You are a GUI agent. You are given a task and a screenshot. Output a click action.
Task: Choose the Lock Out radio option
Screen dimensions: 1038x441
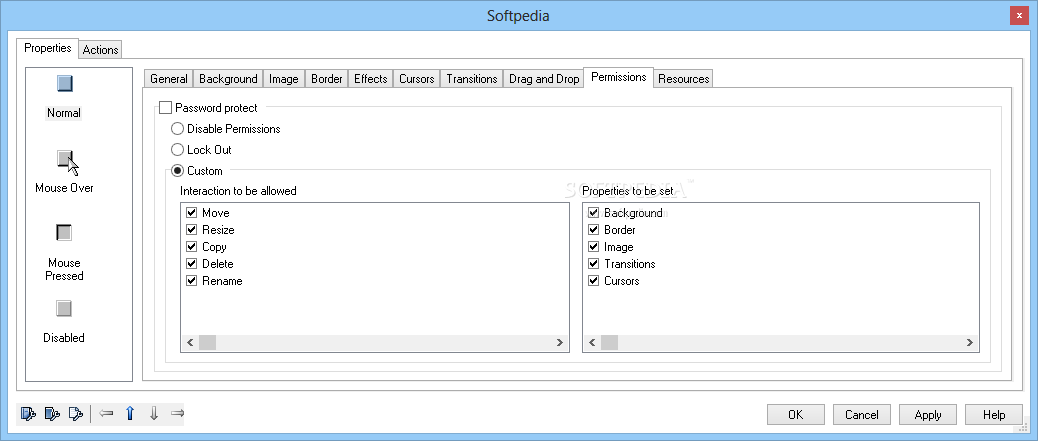177,150
